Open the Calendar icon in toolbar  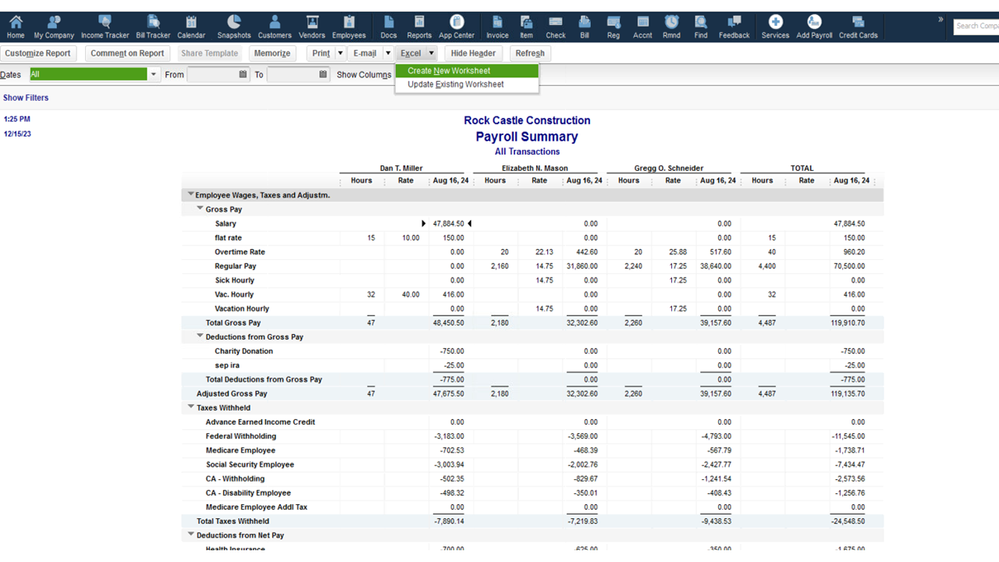(x=191, y=26)
